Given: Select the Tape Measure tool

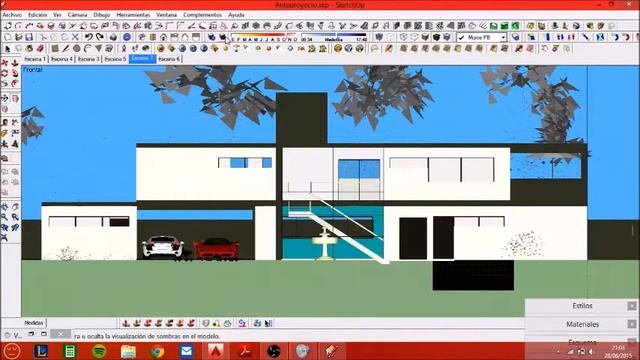Looking at the screenshot, I should [4, 122].
